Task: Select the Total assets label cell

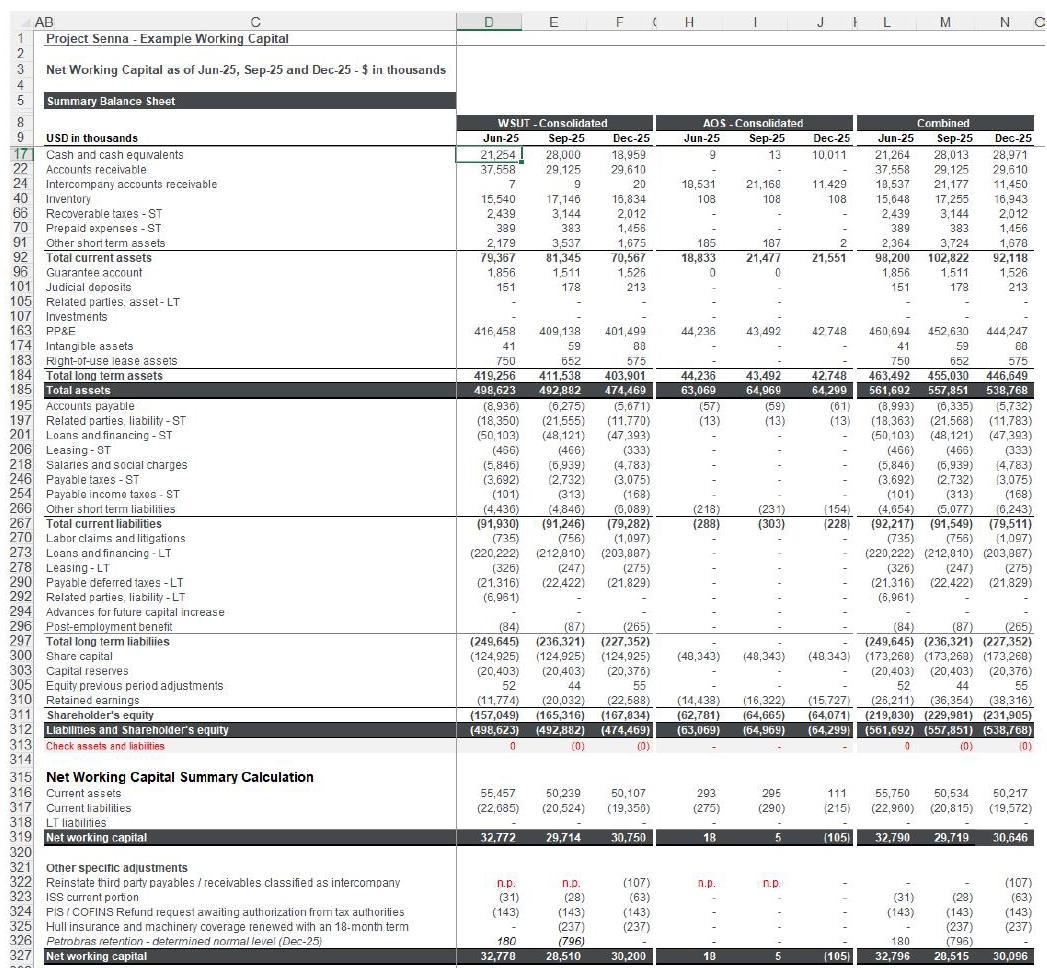Action: point(79,390)
